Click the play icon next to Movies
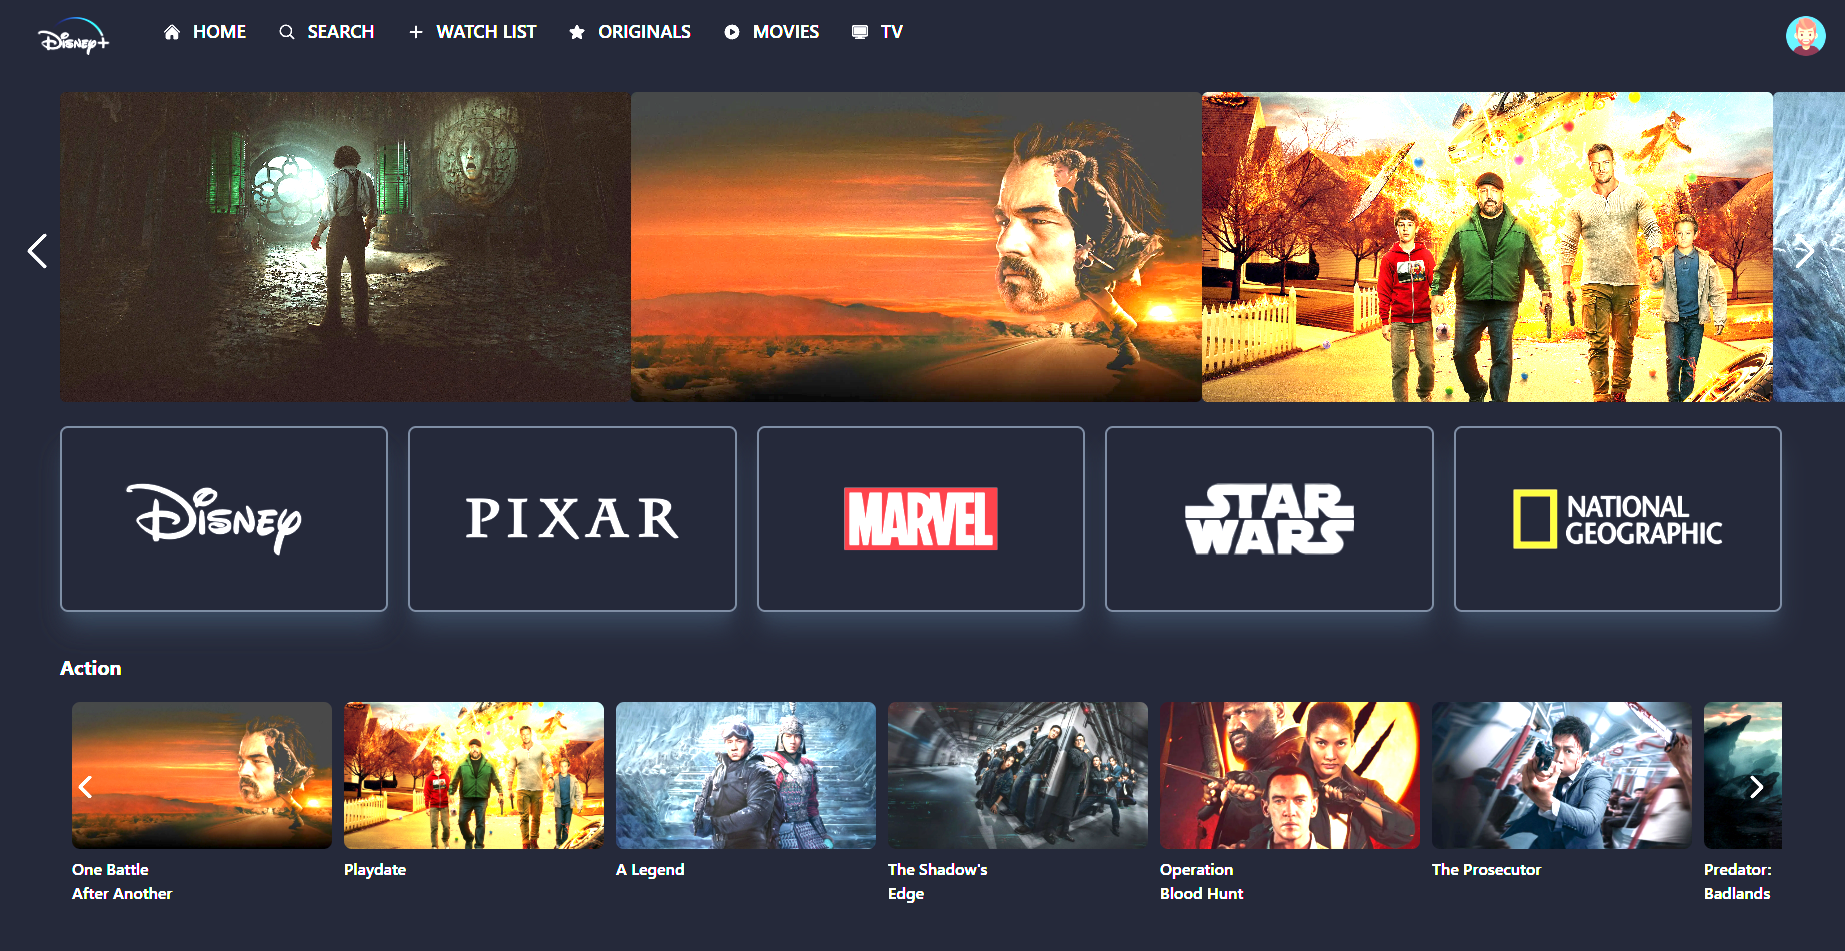Viewport: 1845px width, 951px height. click(730, 31)
